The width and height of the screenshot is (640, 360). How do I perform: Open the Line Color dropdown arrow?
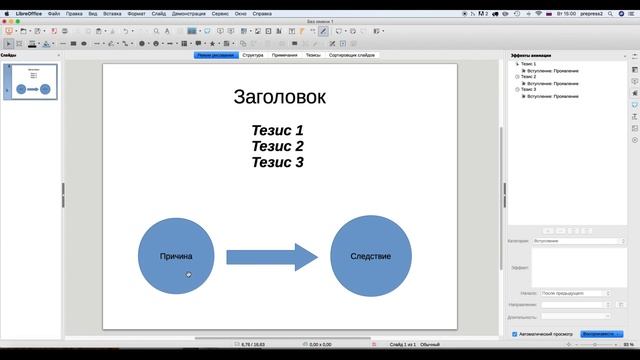coord(39,44)
